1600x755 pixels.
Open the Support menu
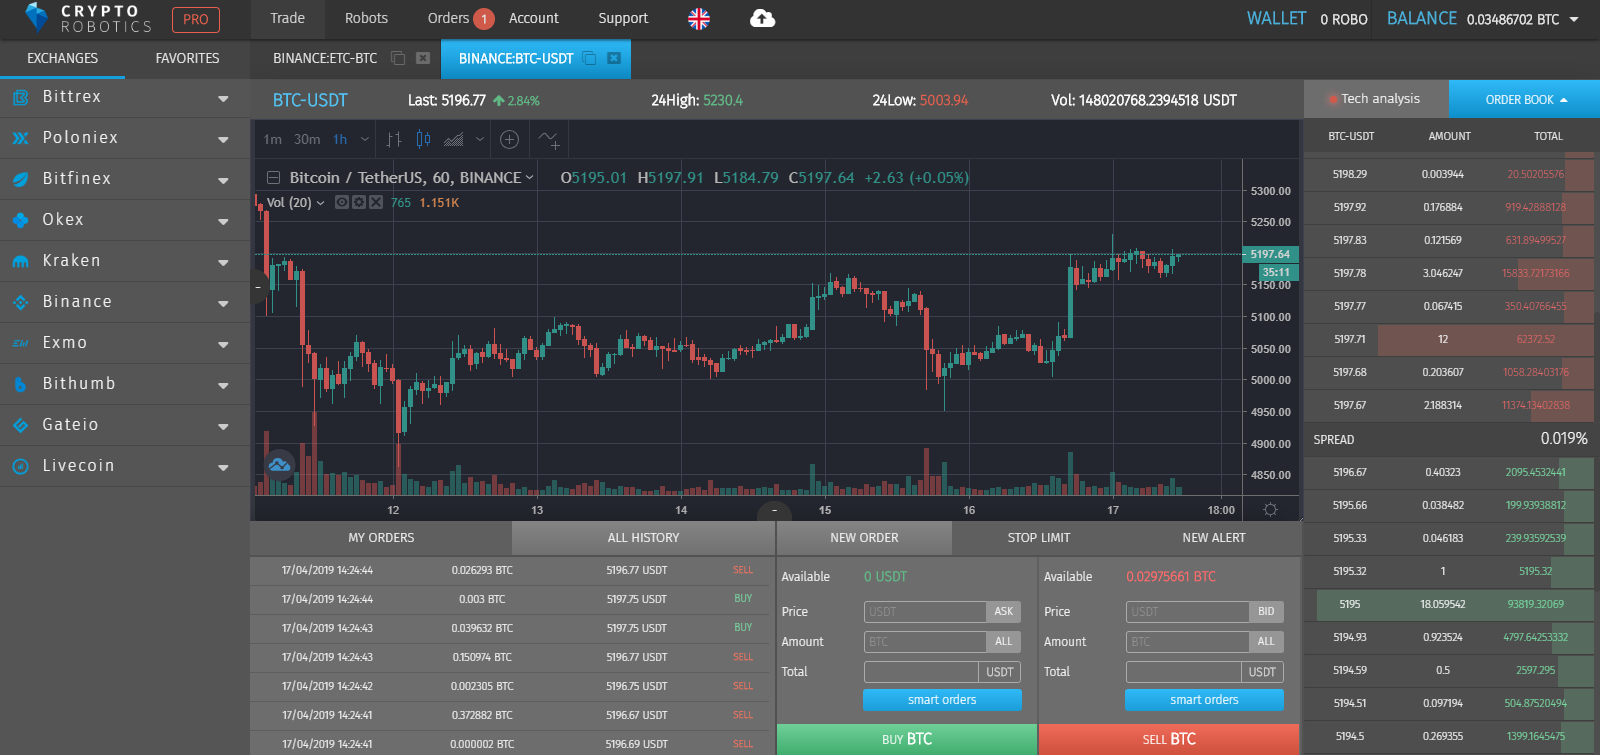point(623,18)
